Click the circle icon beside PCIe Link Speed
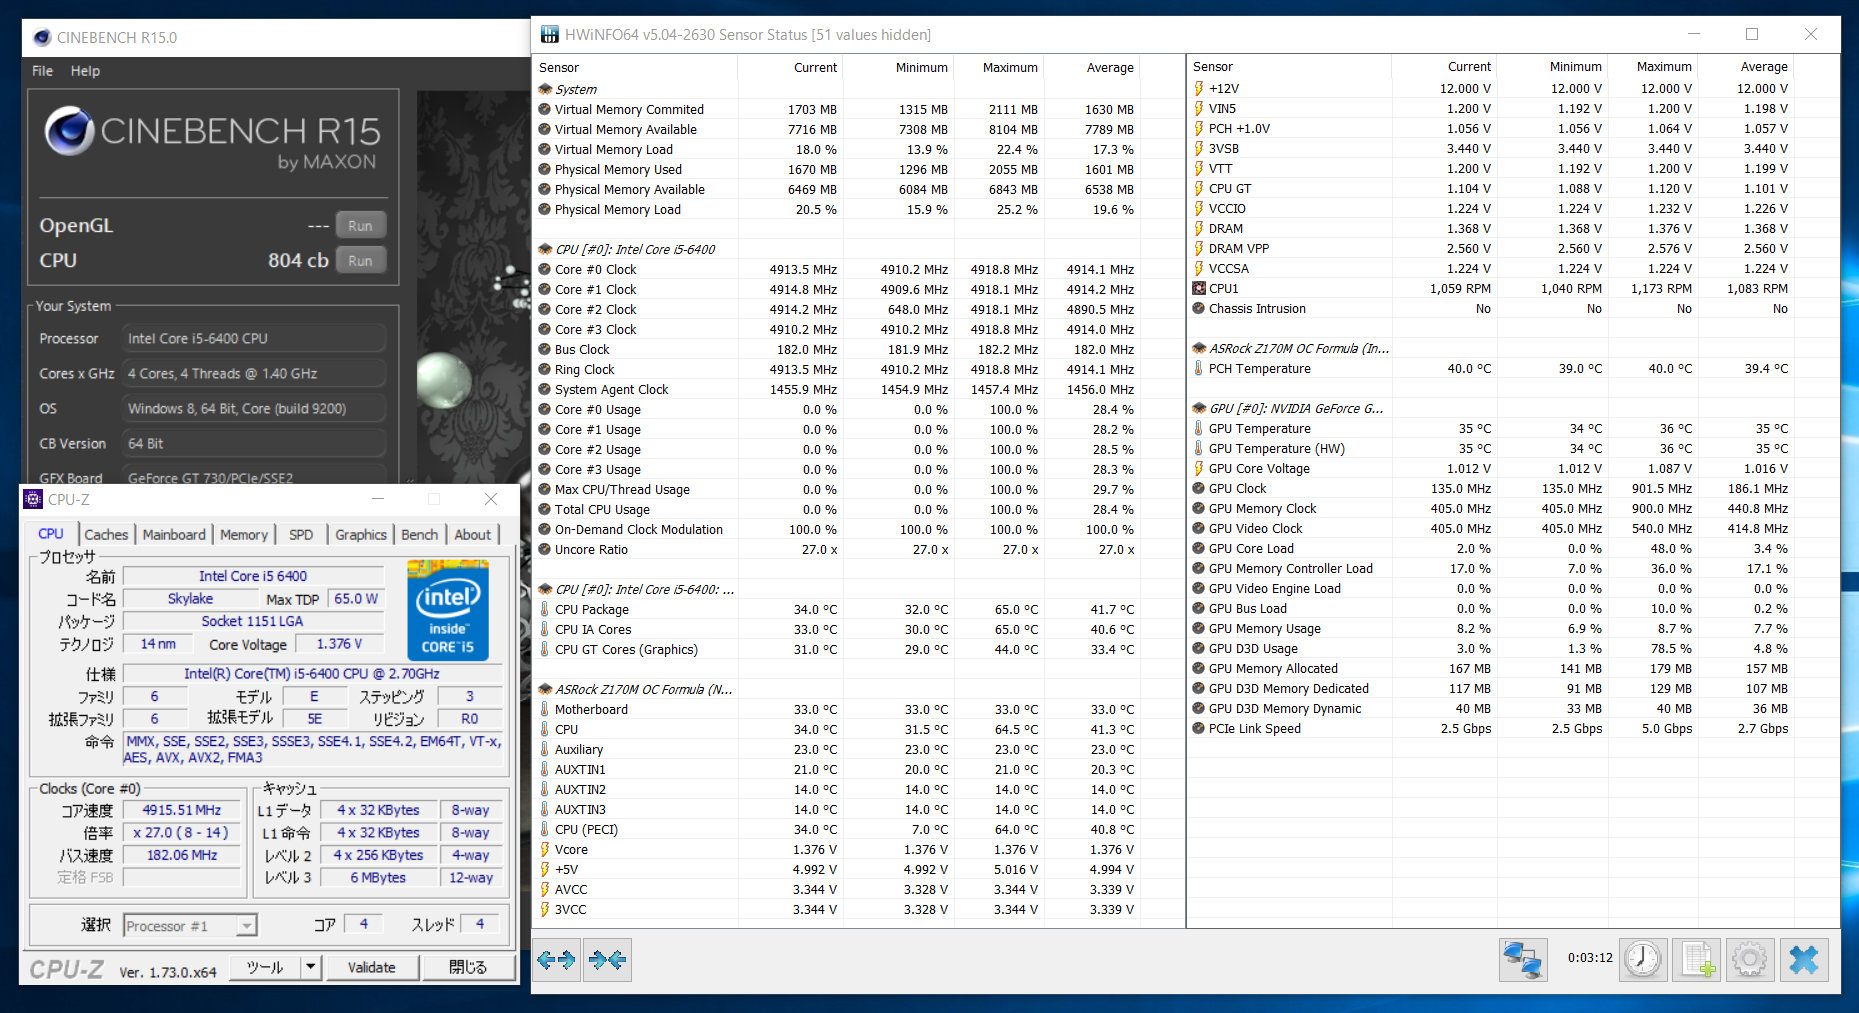Screen dimensions: 1859x1013 click(x=1199, y=728)
